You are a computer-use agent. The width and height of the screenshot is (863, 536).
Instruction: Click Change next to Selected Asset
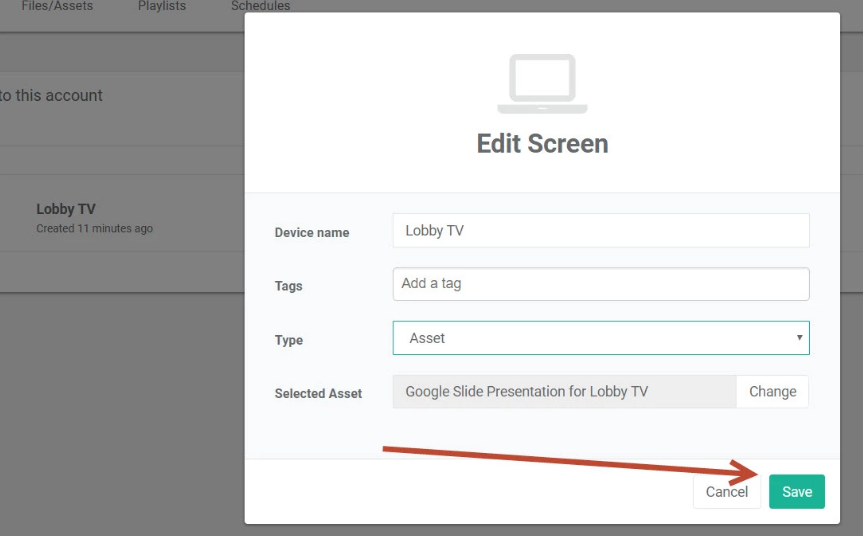tap(772, 391)
